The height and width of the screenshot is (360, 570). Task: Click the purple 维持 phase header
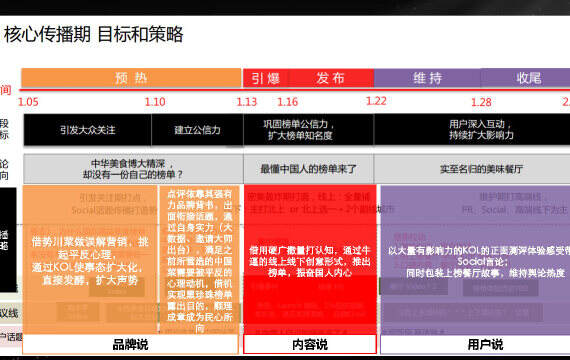(x=428, y=78)
